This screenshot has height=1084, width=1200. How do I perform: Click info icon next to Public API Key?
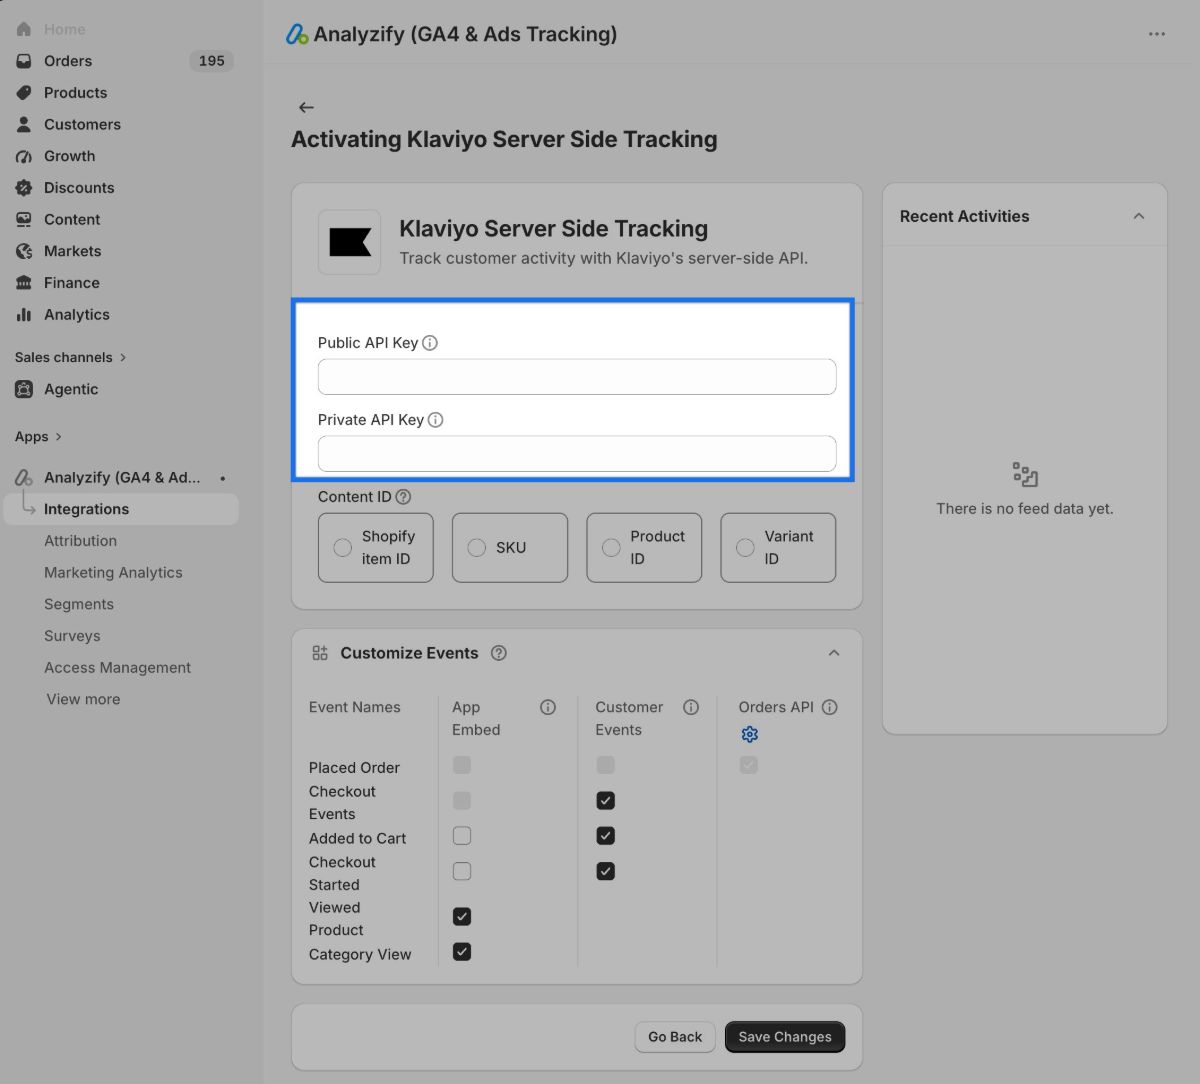430,343
